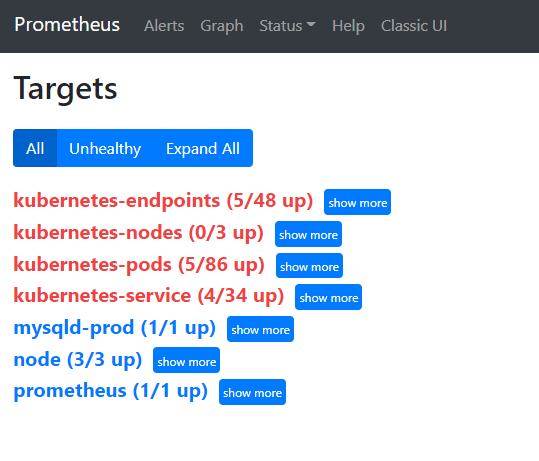
Task: Go to the Alerts page
Action: [x=164, y=26]
